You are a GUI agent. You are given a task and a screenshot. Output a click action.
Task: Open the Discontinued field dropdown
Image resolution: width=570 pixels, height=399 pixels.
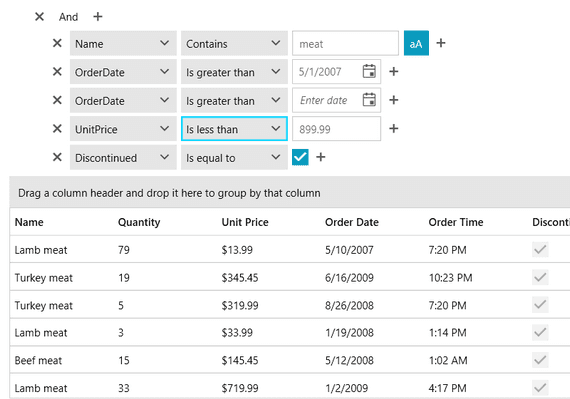tap(123, 157)
